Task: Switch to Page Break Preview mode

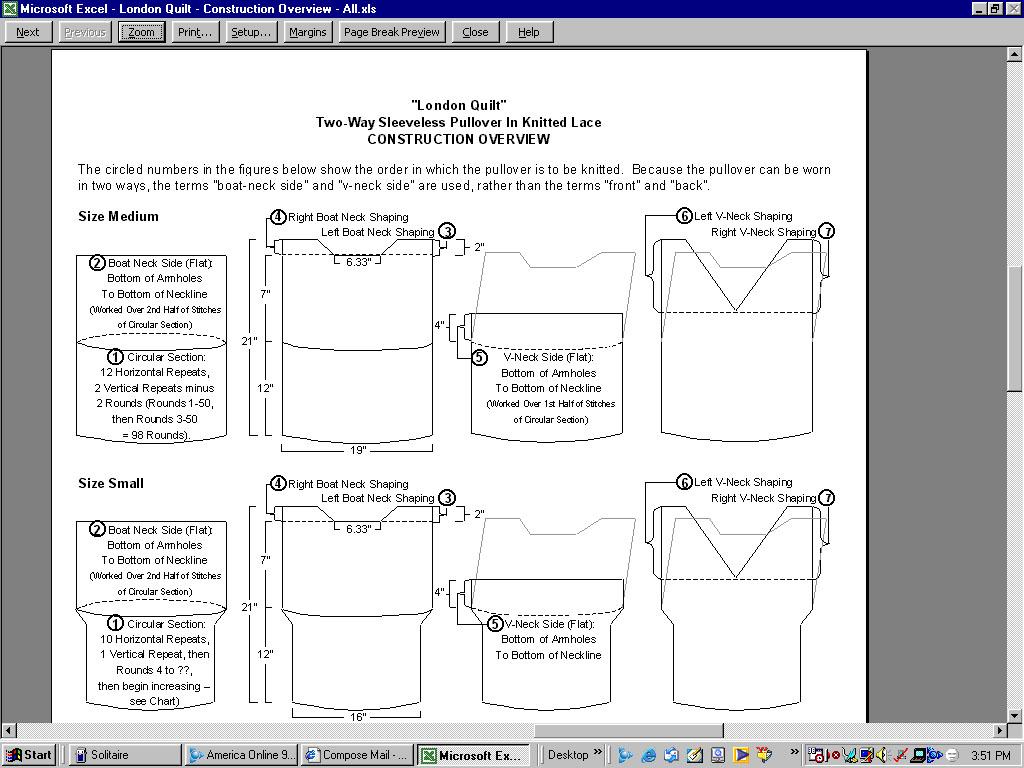Action: 391,31
